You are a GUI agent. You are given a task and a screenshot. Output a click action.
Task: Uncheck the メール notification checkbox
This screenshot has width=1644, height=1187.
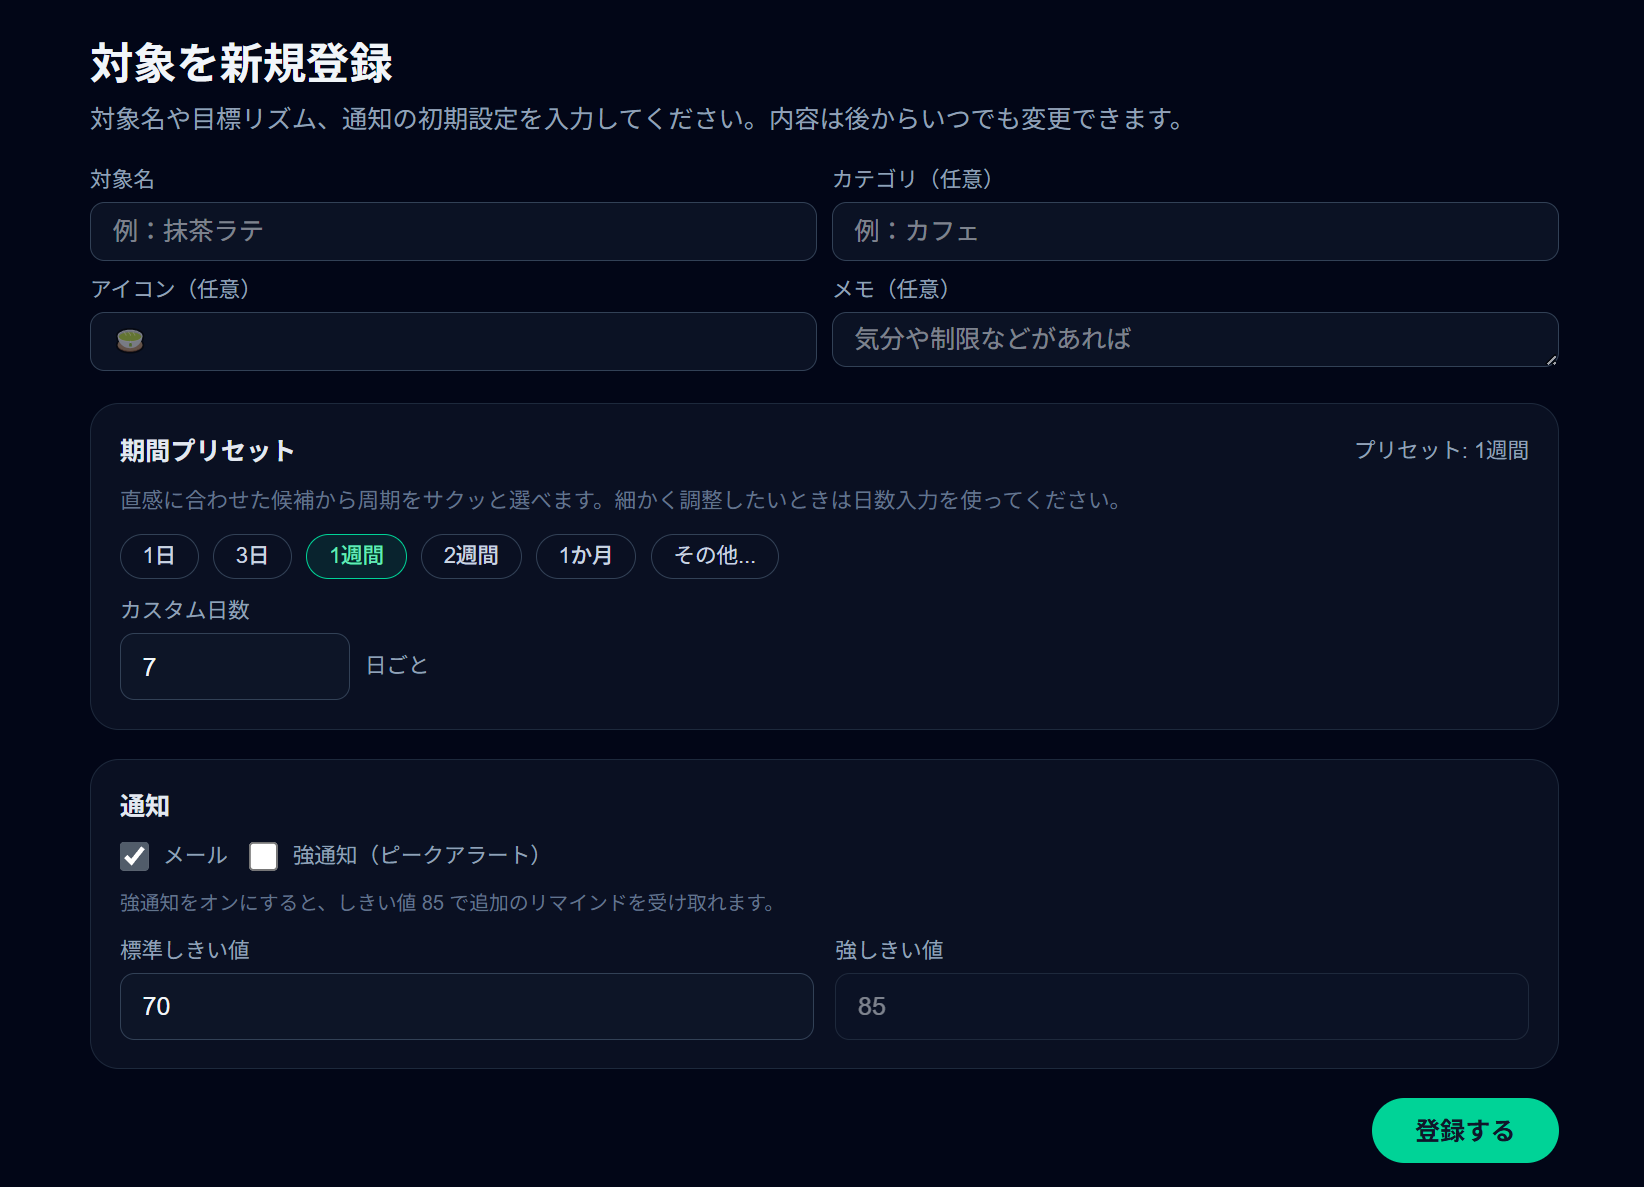pyautogui.click(x=136, y=856)
